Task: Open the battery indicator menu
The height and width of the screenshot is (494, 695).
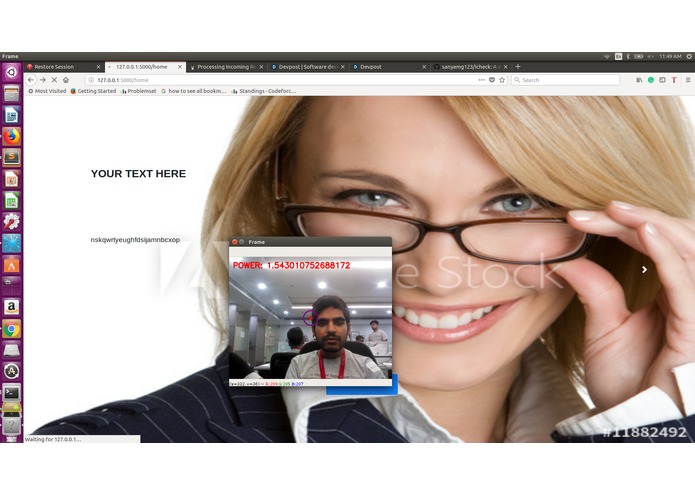Action: click(639, 56)
